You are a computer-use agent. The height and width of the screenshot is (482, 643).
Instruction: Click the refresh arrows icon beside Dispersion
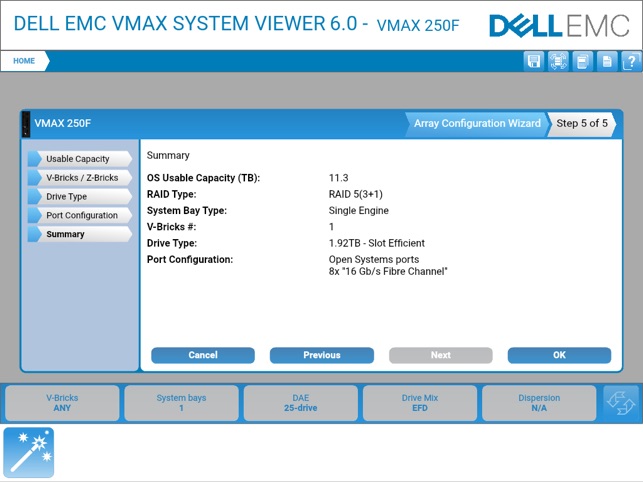[621, 403]
